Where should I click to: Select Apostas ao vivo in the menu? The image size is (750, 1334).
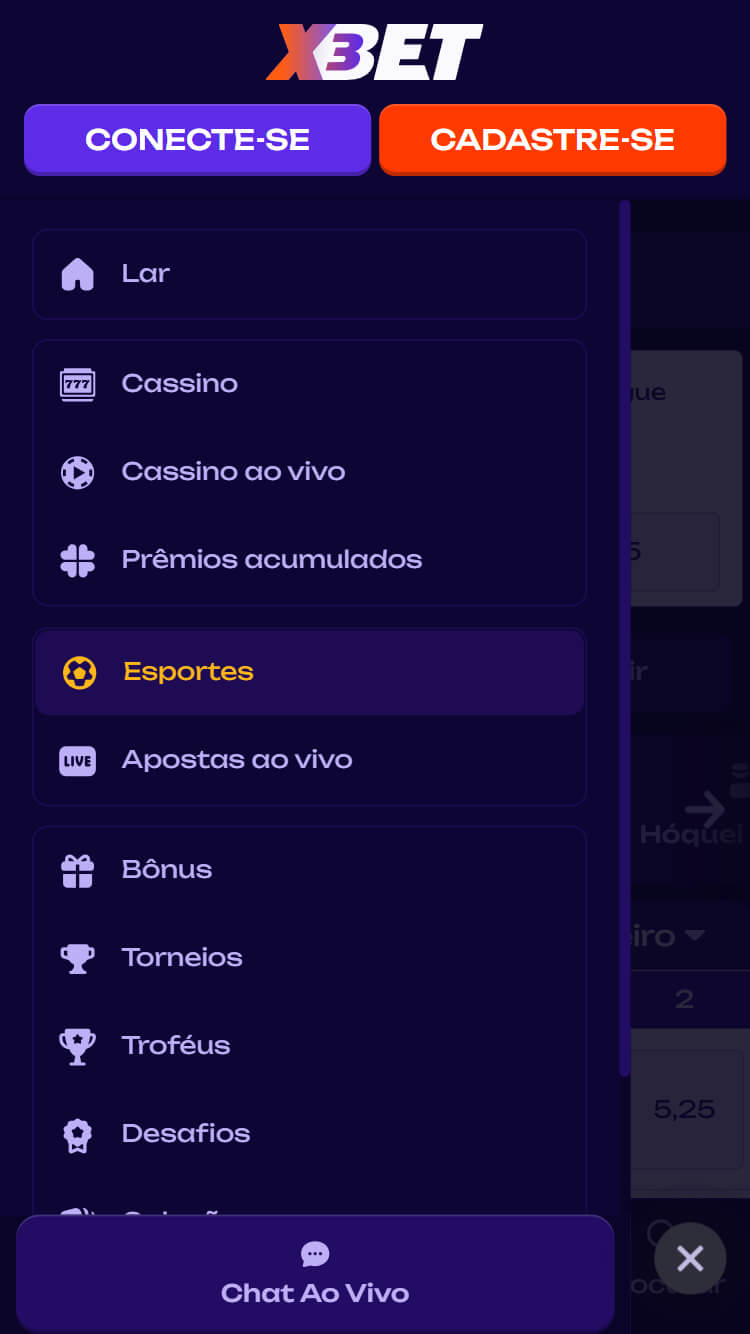click(x=237, y=760)
